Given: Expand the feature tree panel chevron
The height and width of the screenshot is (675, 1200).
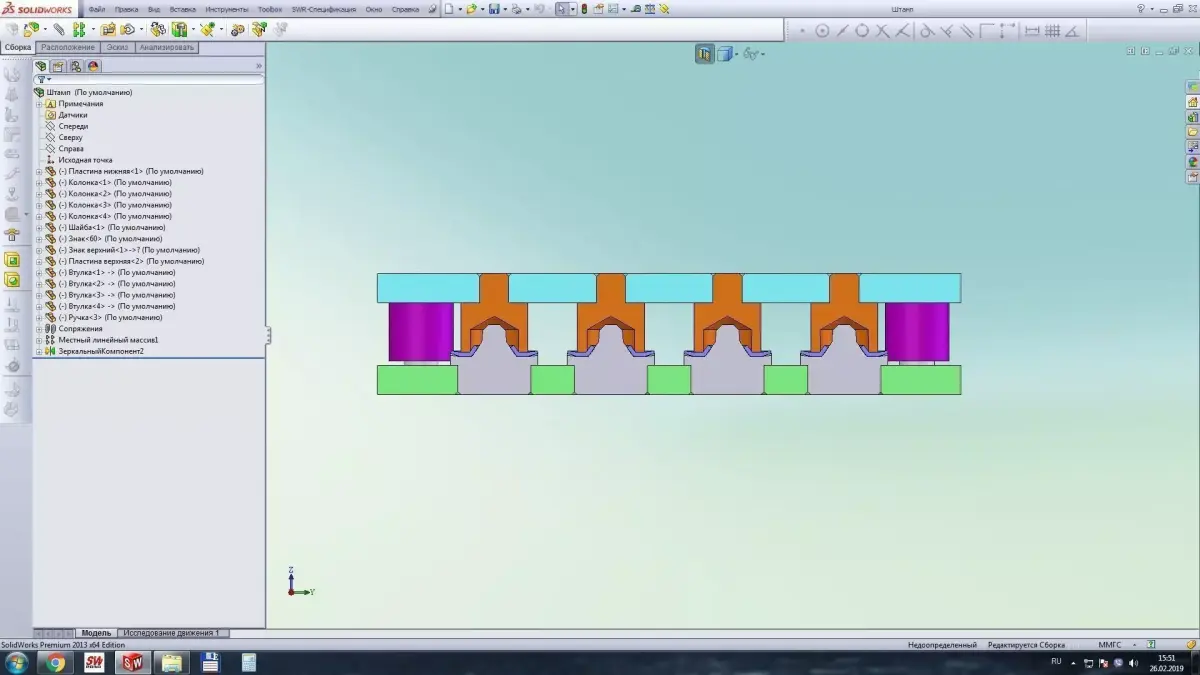Looking at the screenshot, I should pos(259,66).
